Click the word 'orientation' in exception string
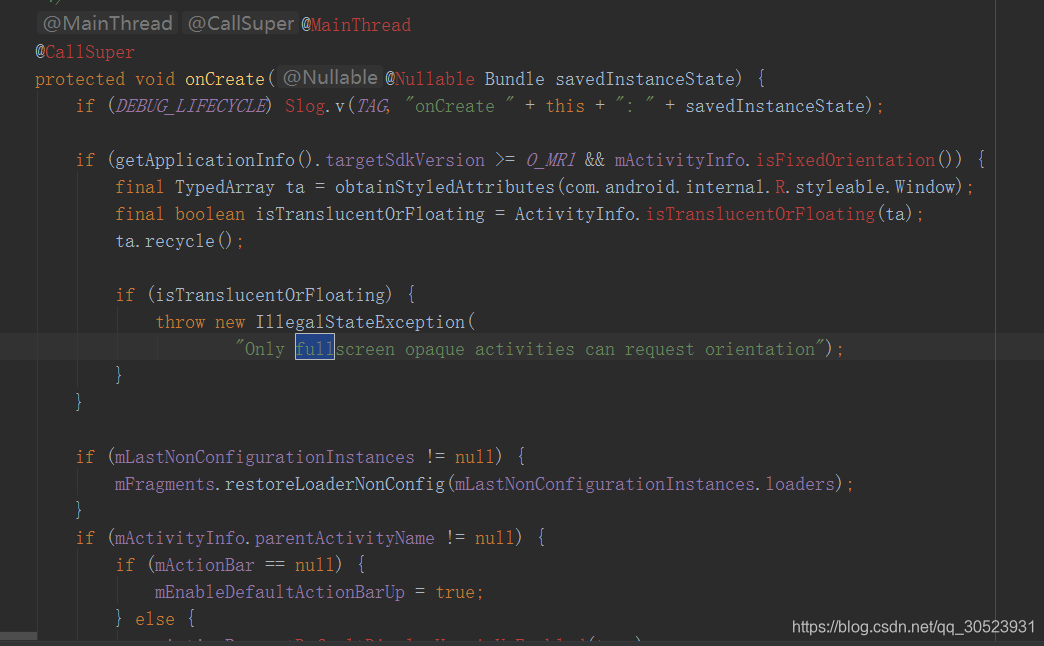This screenshot has width=1044, height=646. coord(760,349)
